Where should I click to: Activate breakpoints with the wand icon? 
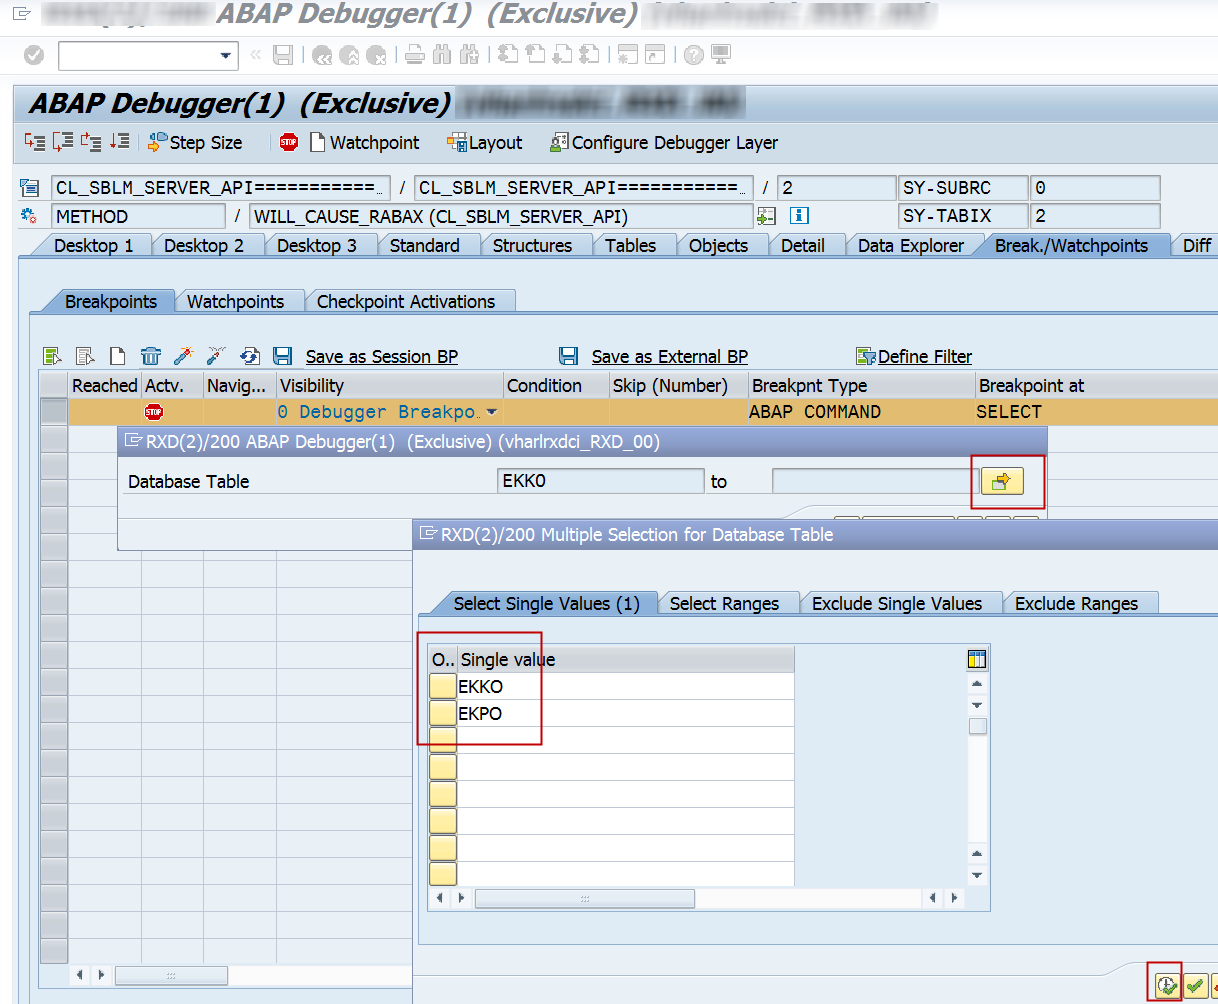coord(183,356)
